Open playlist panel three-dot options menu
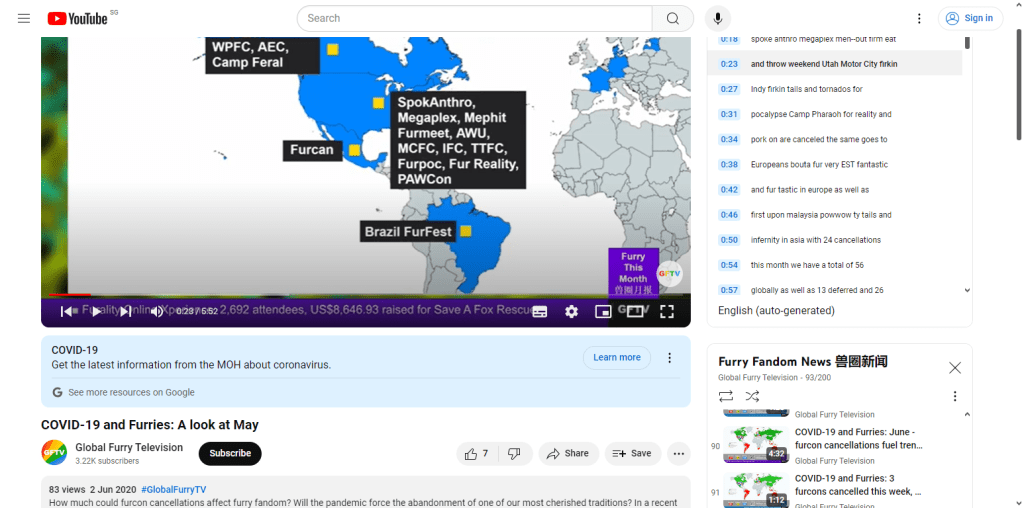Screen dimensions: 1024x508 coord(954,396)
